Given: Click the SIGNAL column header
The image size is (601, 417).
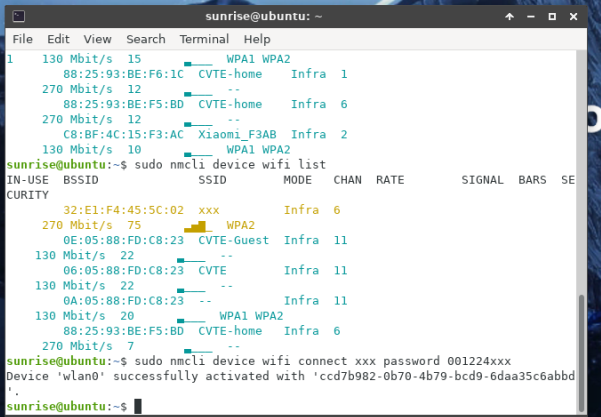Looking at the screenshot, I should [483, 180].
